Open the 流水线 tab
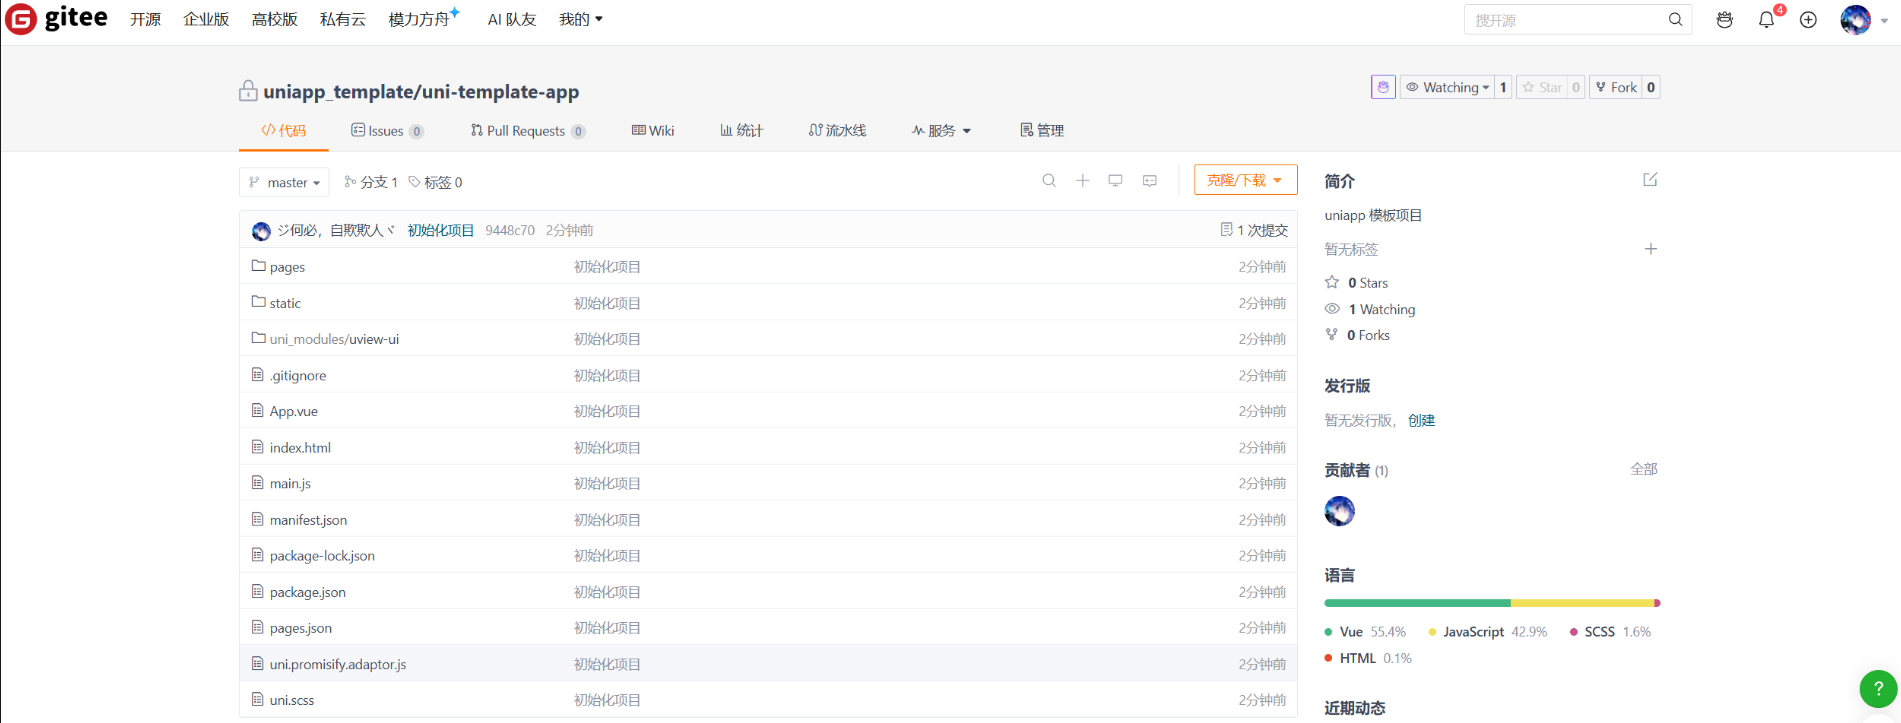The width and height of the screenshot is (1901, 723). coord(838,131)
